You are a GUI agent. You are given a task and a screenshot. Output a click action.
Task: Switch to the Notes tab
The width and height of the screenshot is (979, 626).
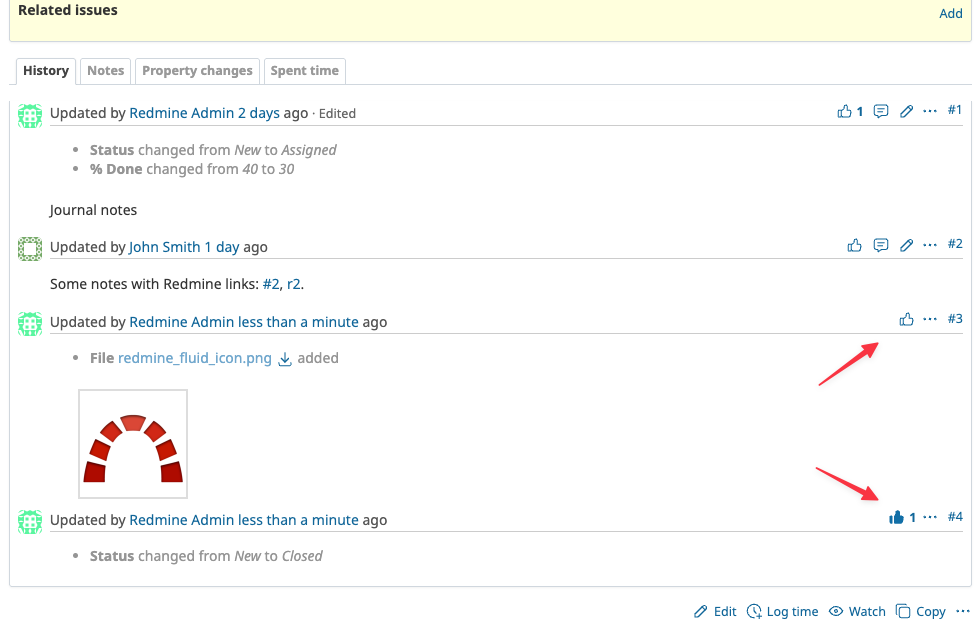tap(105, 71)
